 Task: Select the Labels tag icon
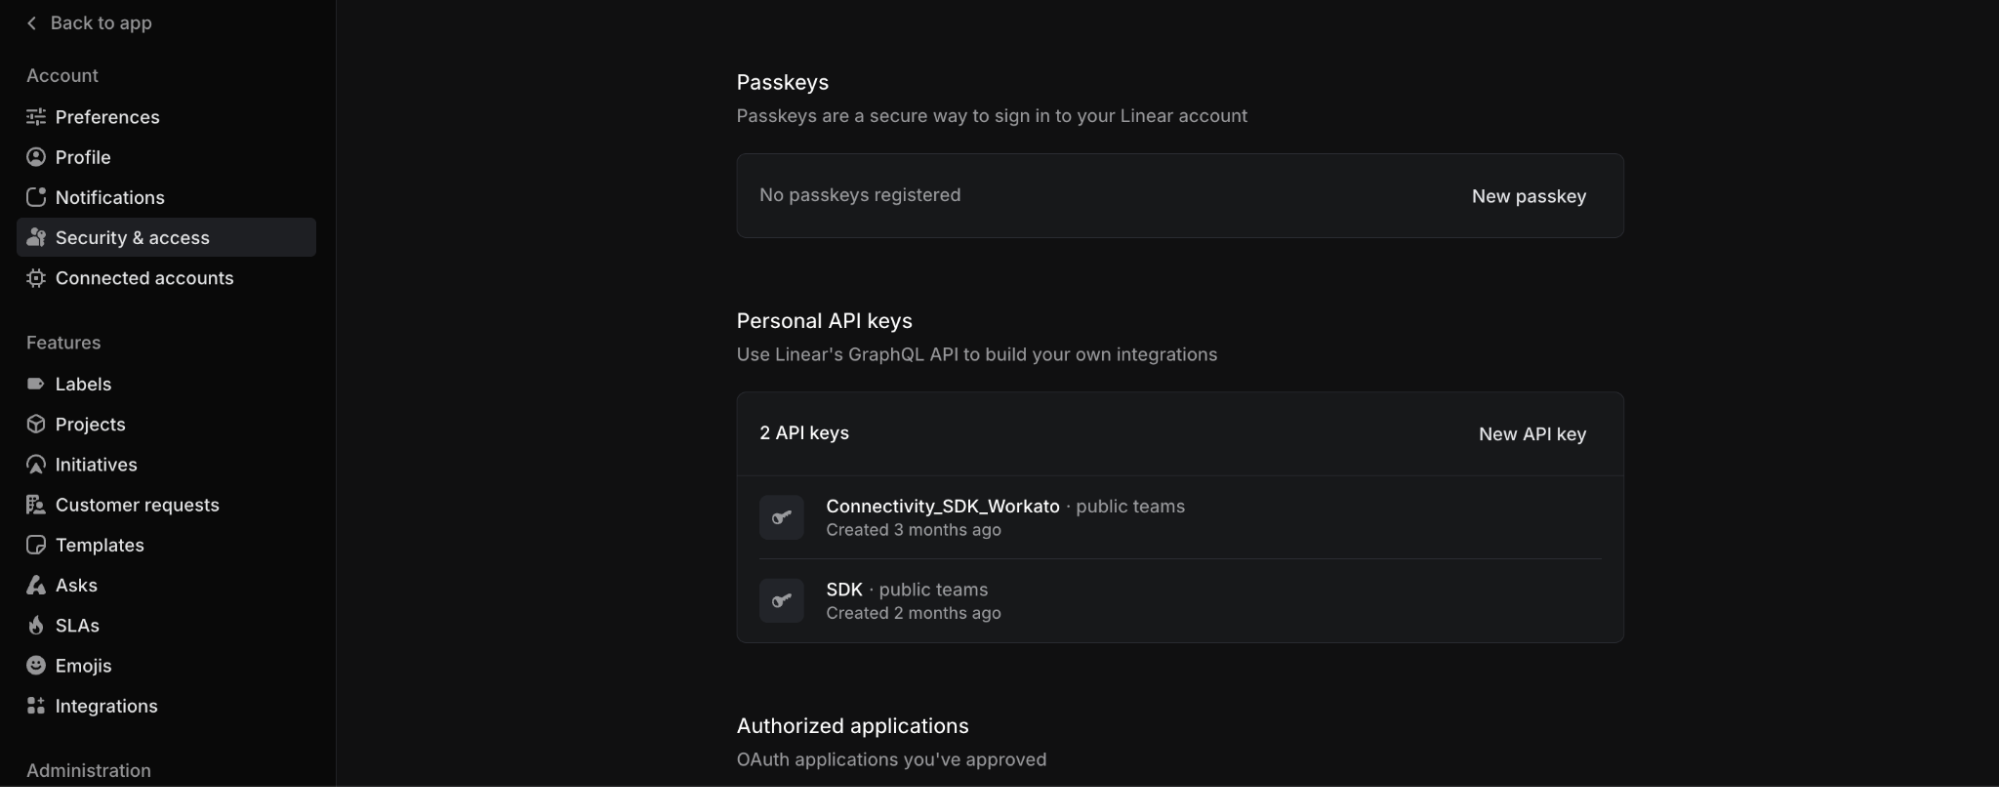click(36, 384)
